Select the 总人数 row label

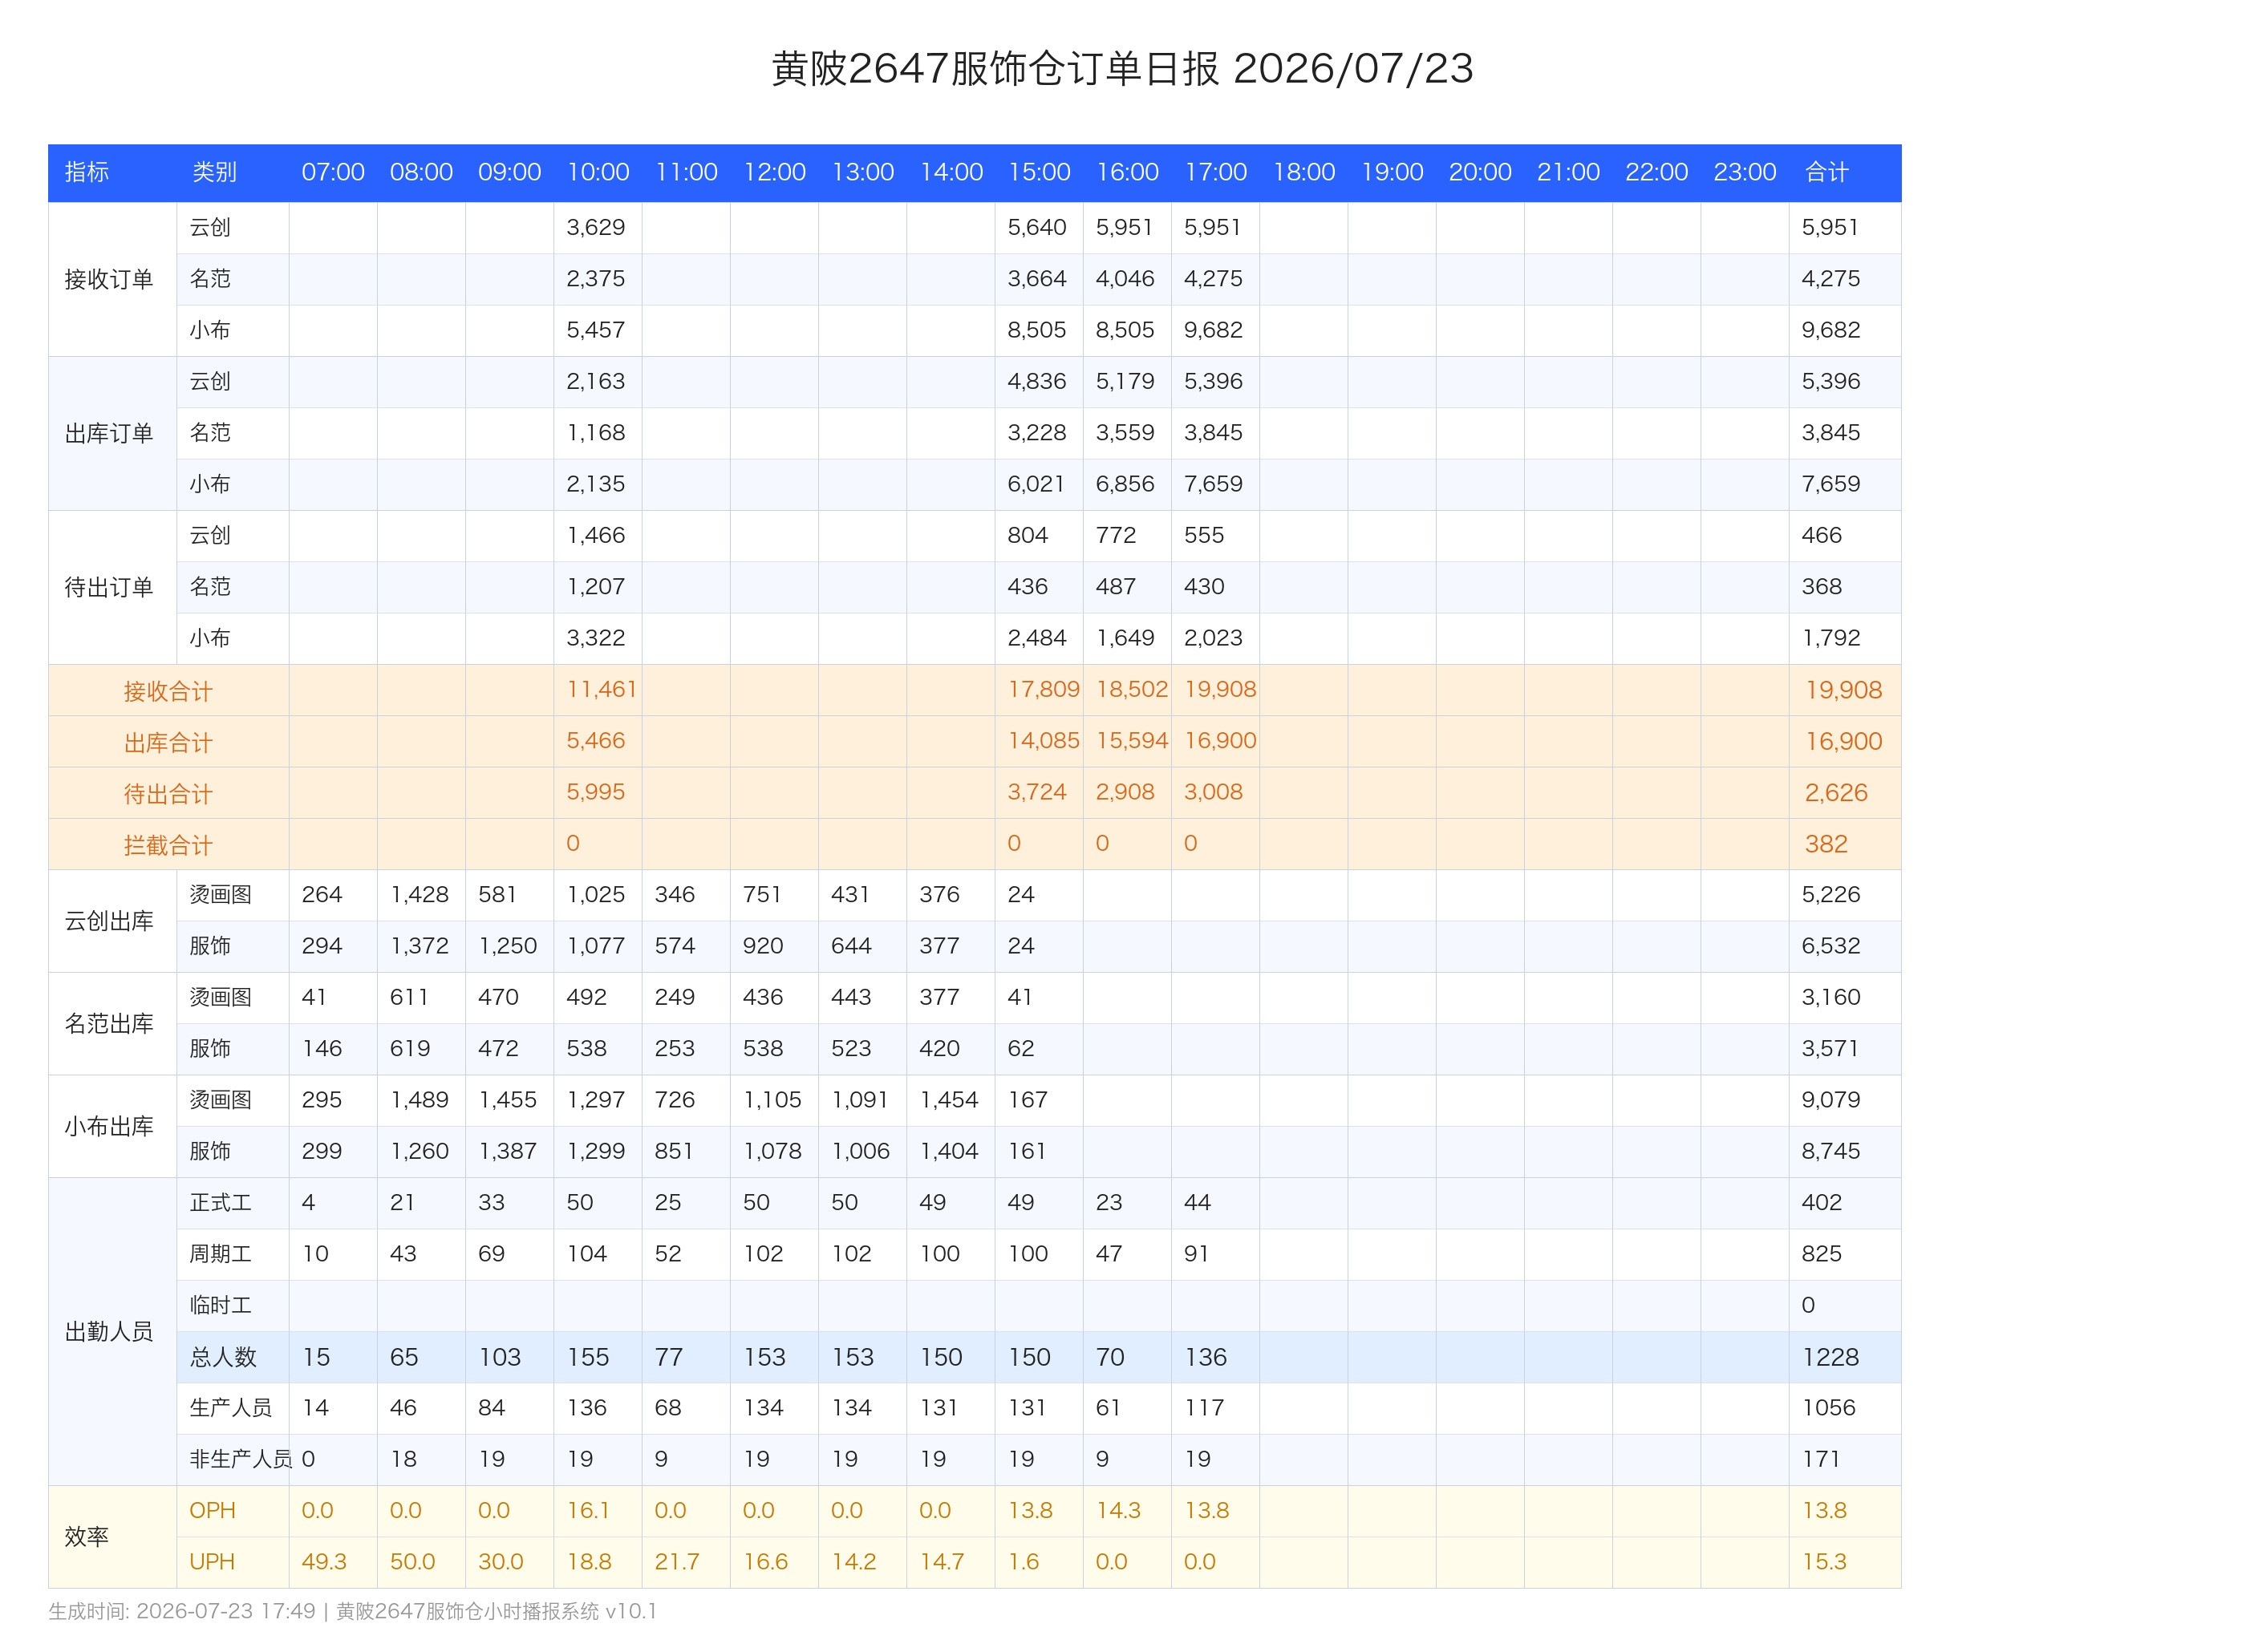pos(223,1357)
